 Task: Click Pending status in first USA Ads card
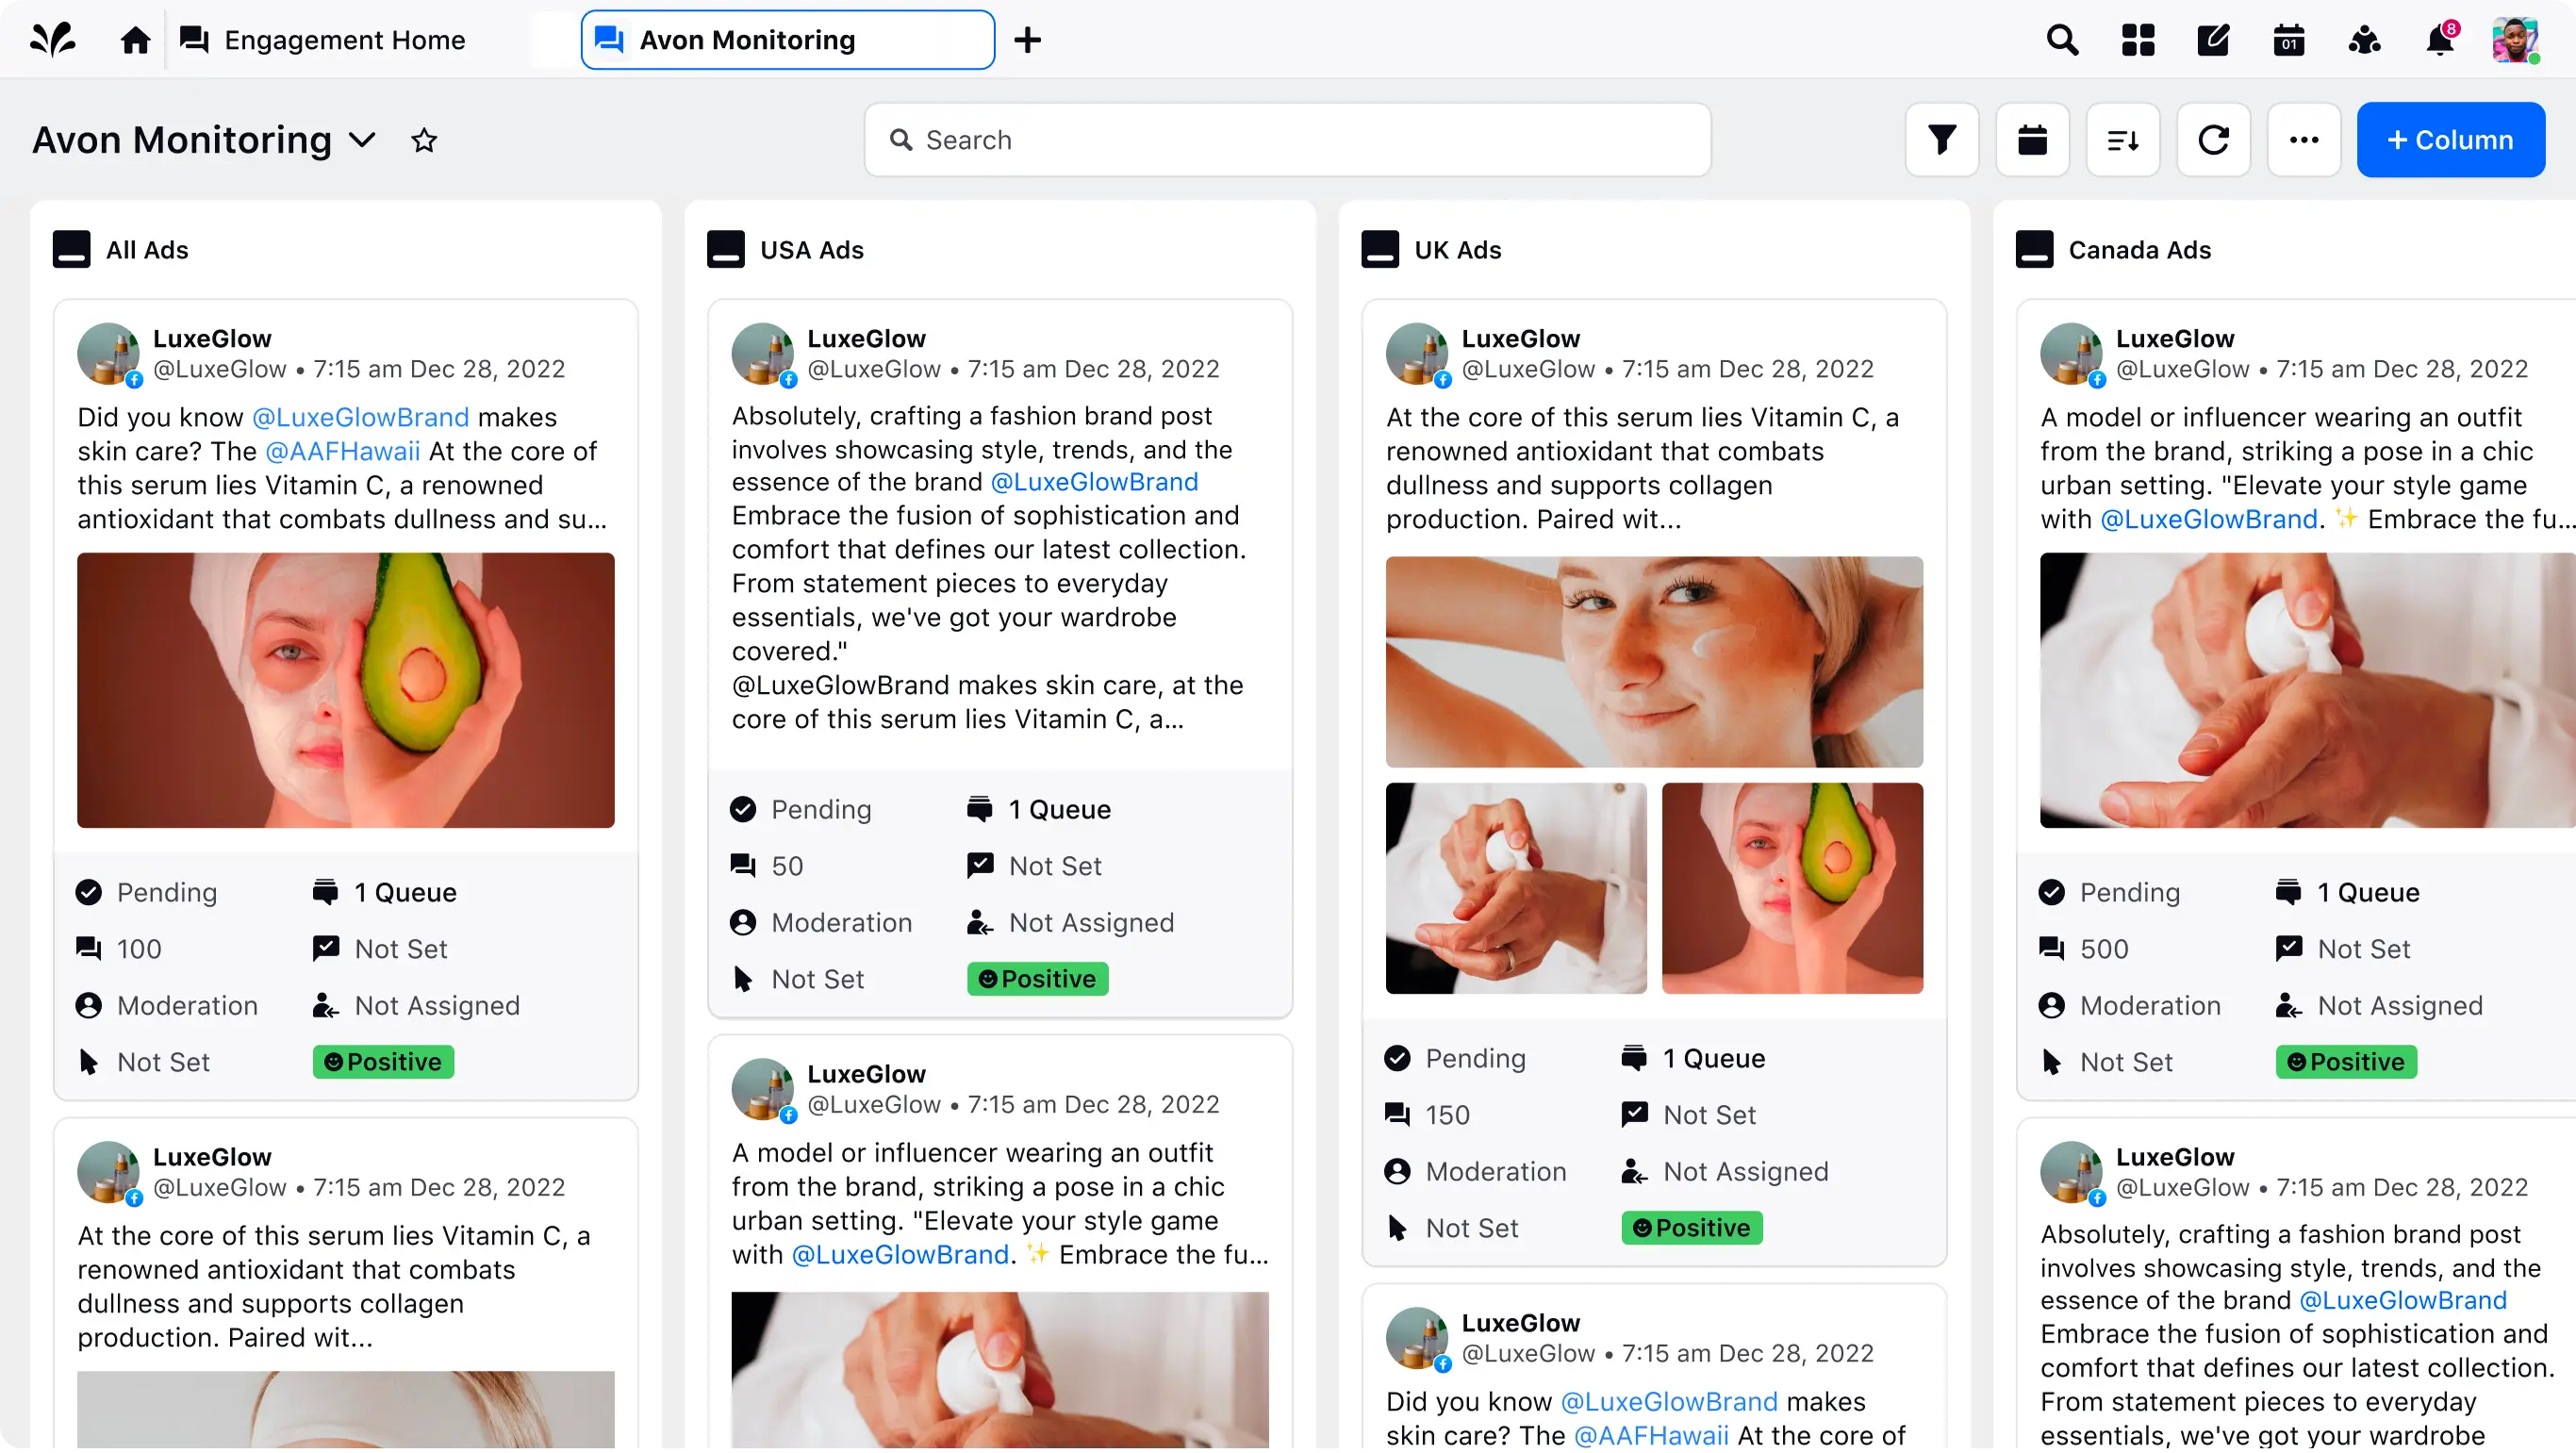(x=801, y=809)
